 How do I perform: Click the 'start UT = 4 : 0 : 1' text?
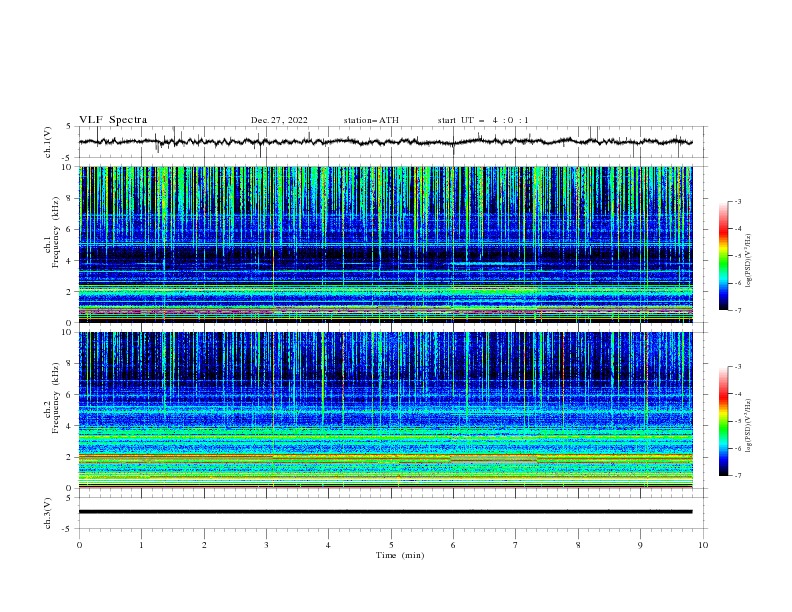tap(483, 120)
